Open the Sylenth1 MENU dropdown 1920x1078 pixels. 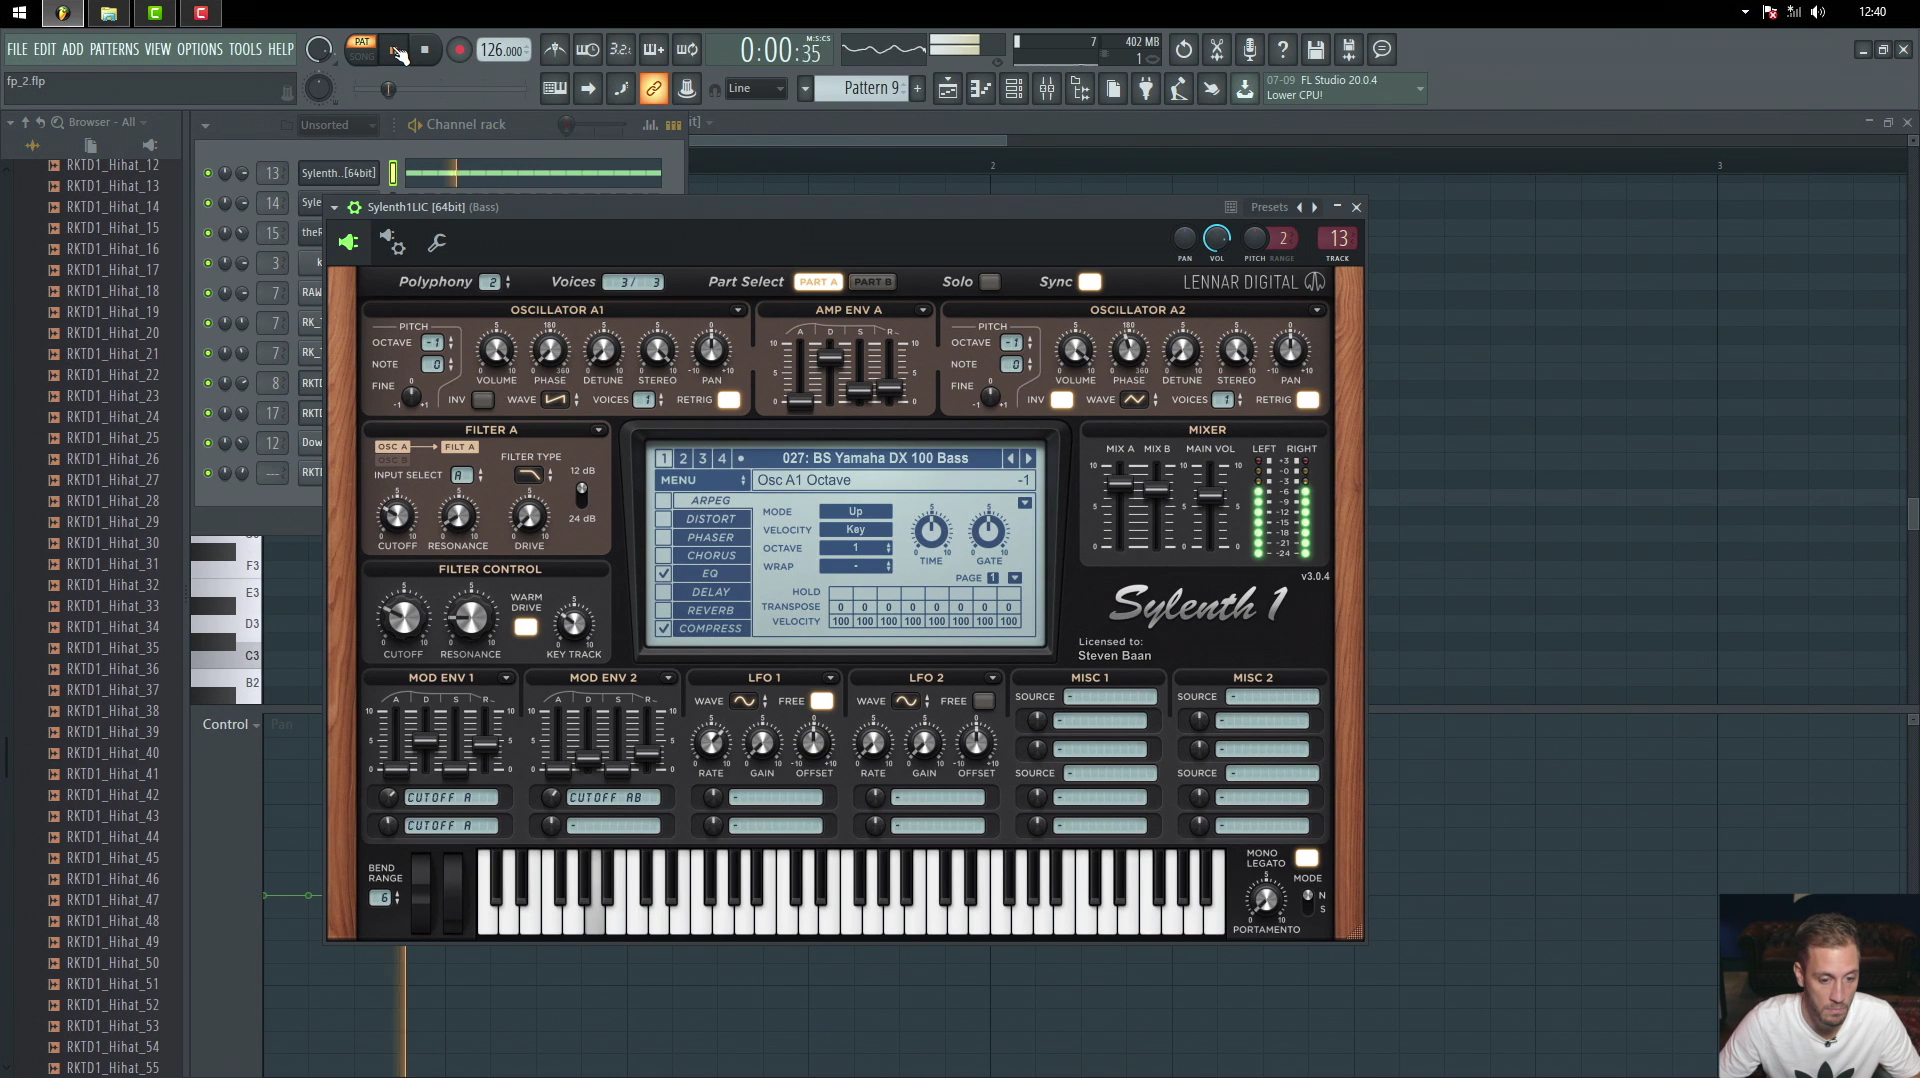click(x=702, y=480)
